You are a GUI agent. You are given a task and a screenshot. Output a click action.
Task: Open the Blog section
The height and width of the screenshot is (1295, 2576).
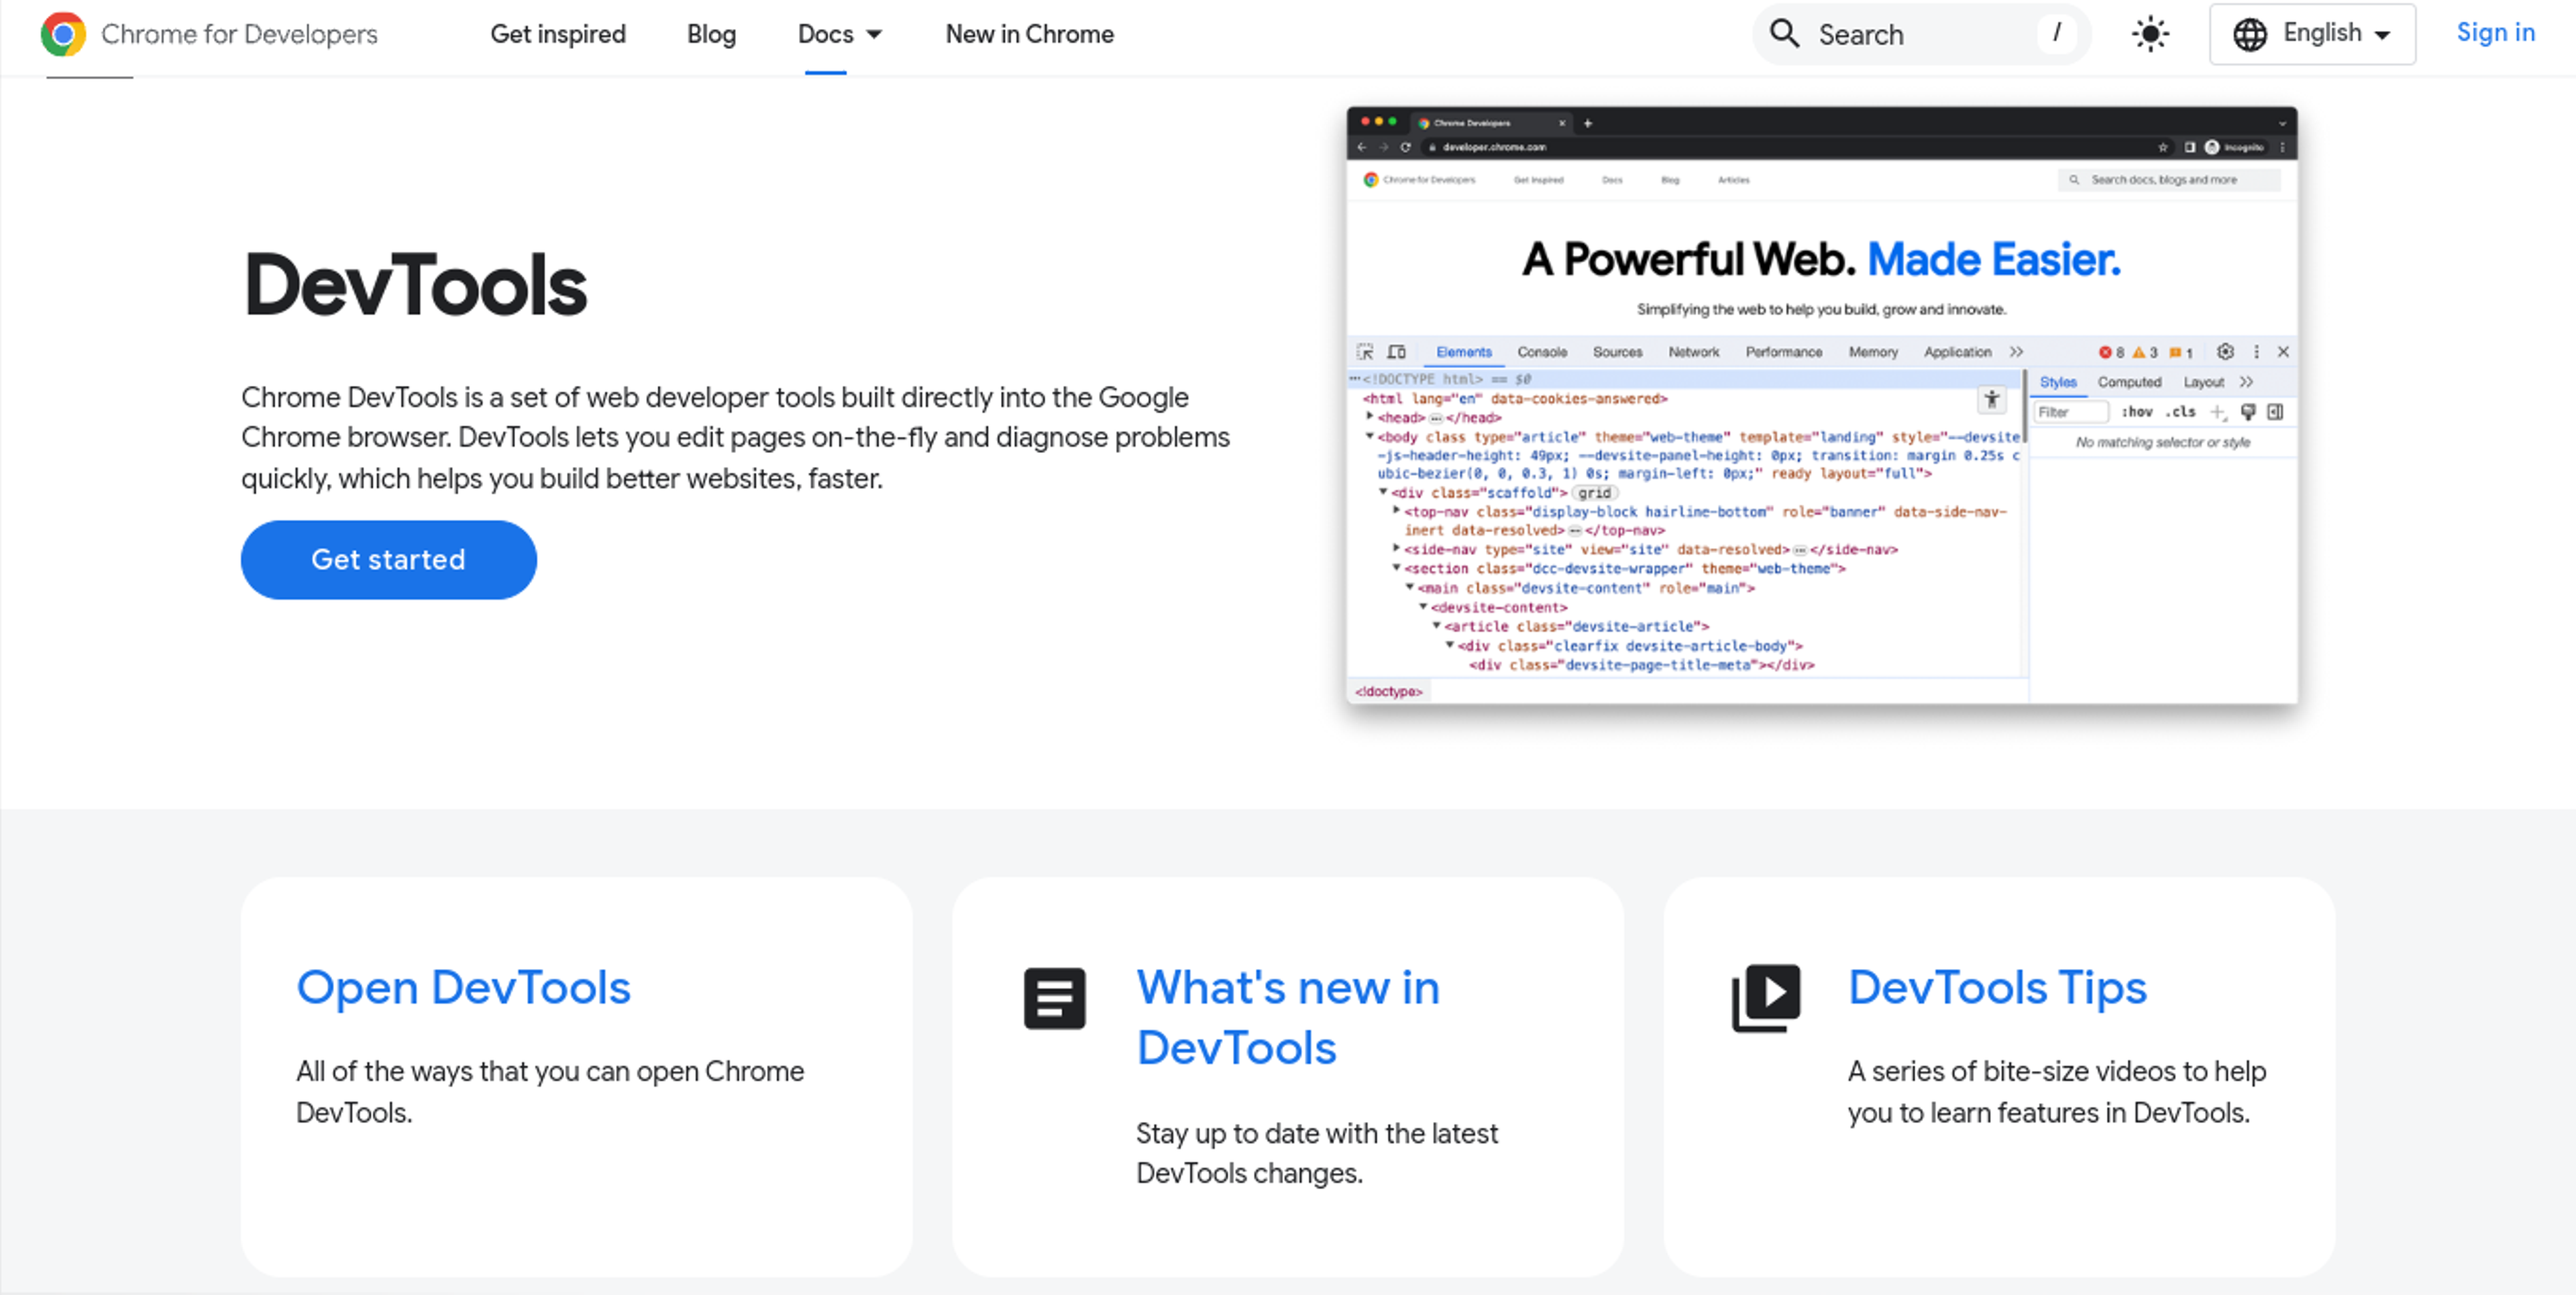(x=711, y=34)
